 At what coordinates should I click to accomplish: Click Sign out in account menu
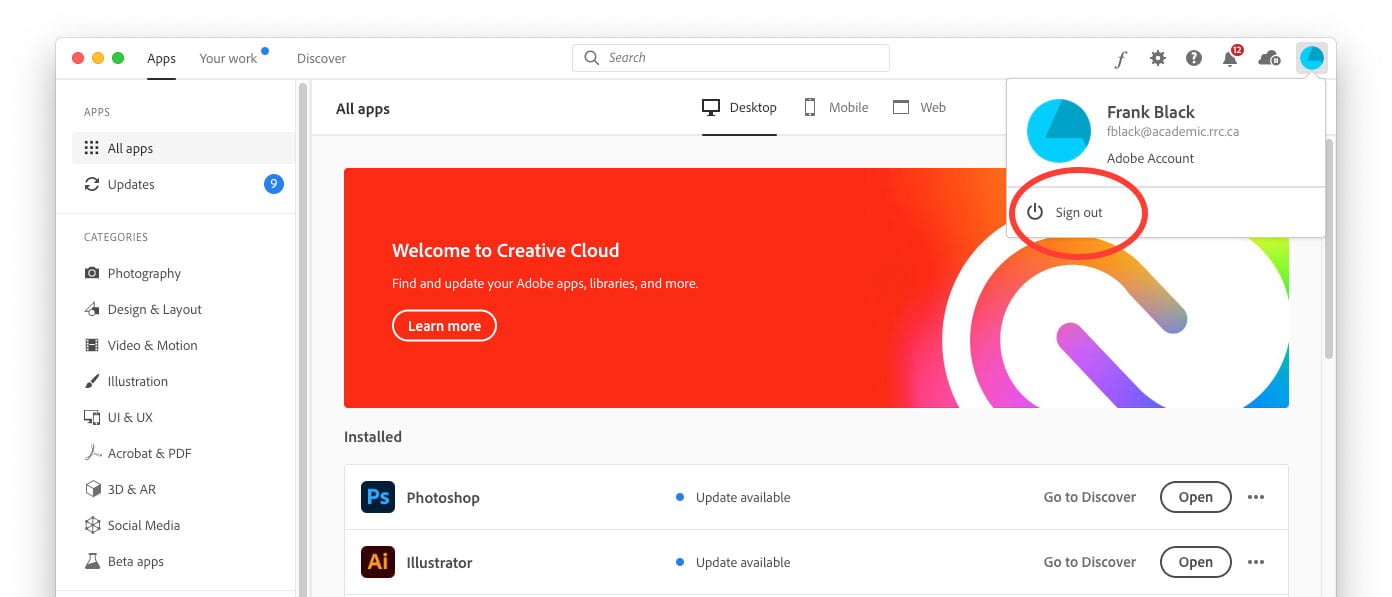click(x=1078, y=213)
